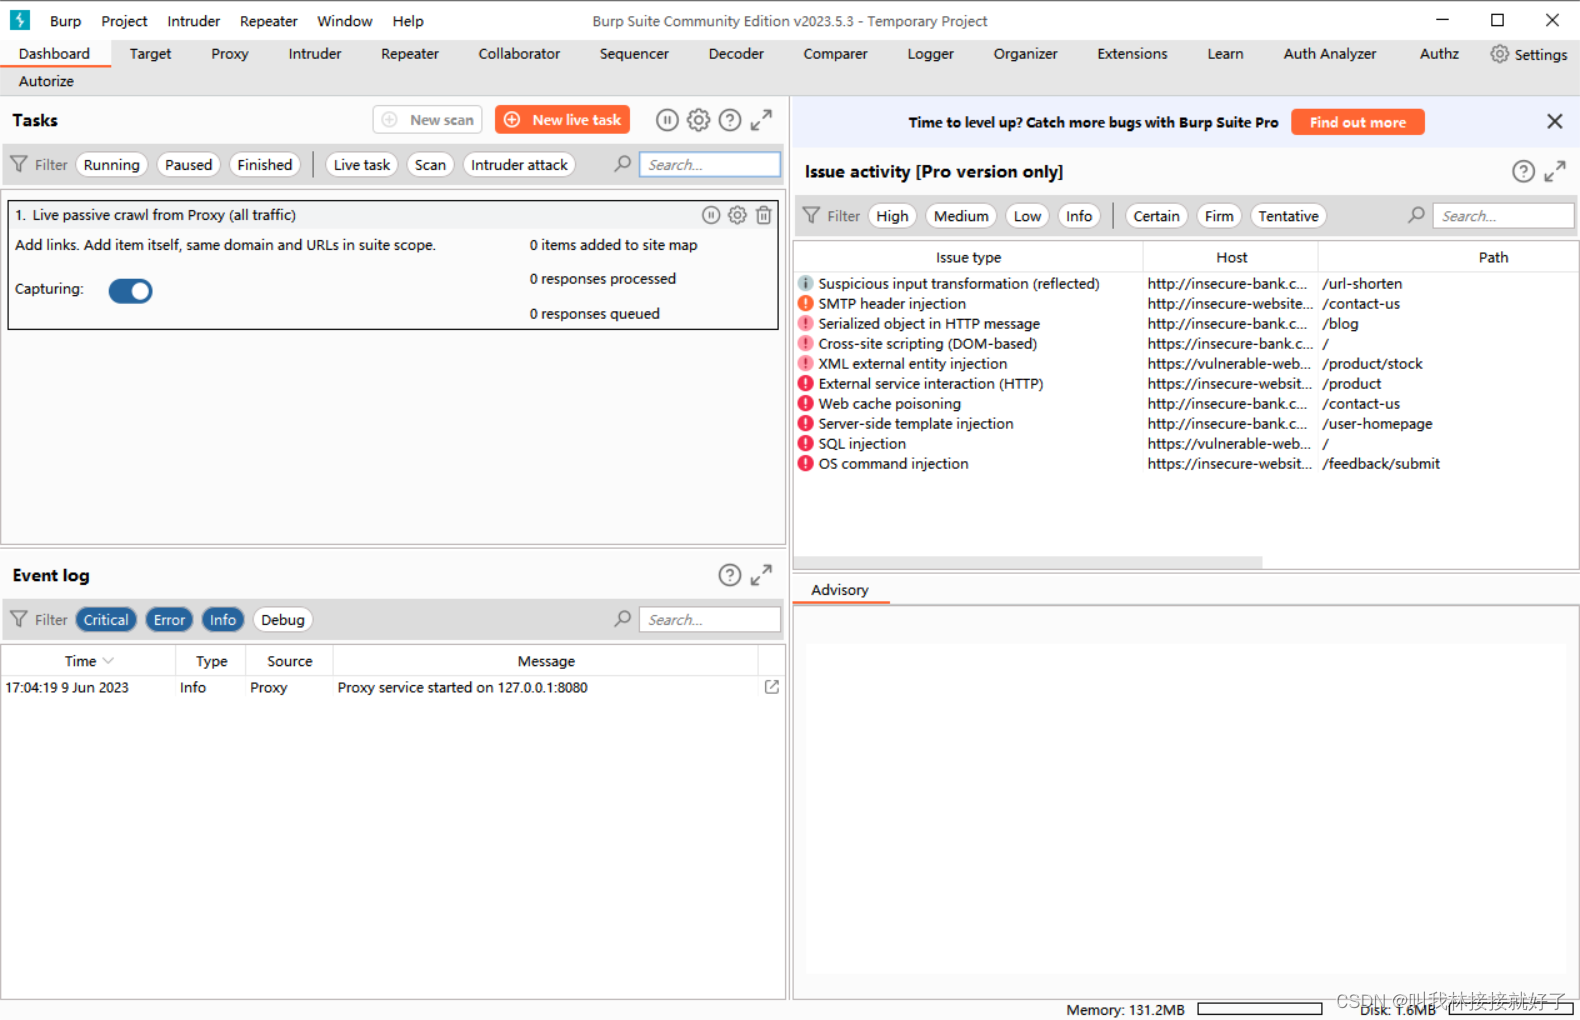This screenshot has width=1580, height=1020.
Task: Open the Burp menu
Action: tap(66, 21)
